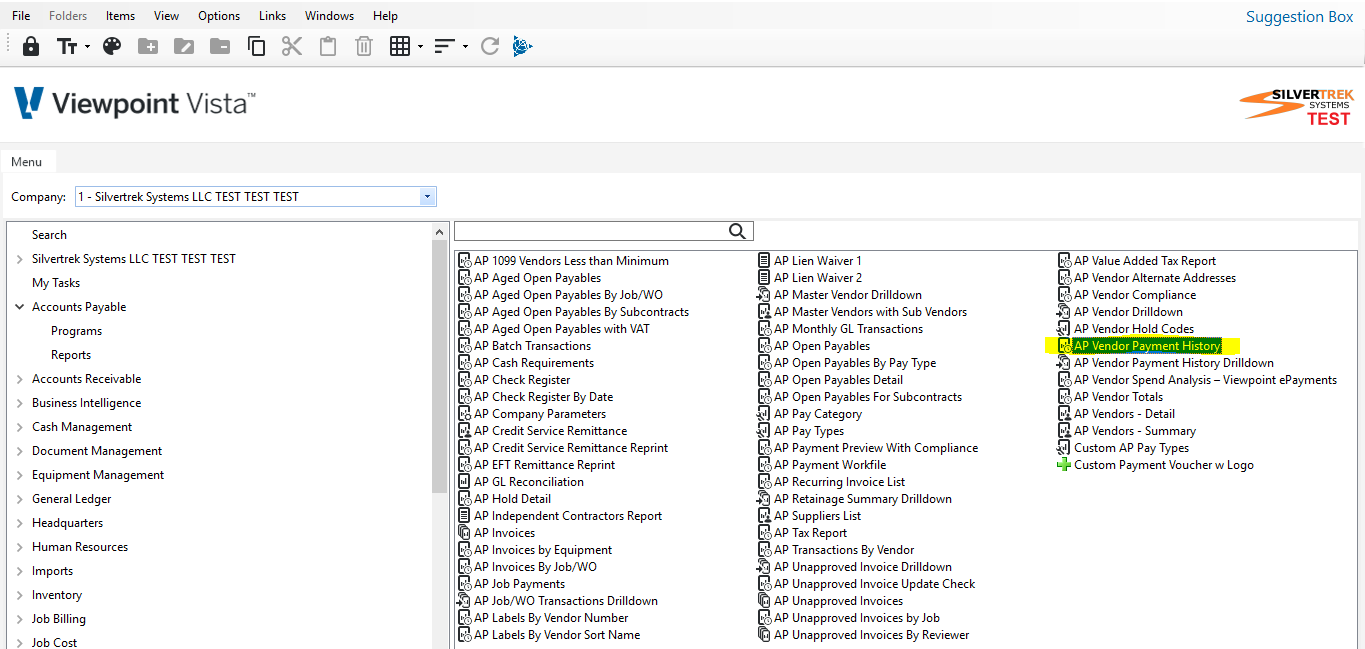1365x649 pixels.
Task: Click the lock icon in the toolbar
Action: [x=31, y=46]
